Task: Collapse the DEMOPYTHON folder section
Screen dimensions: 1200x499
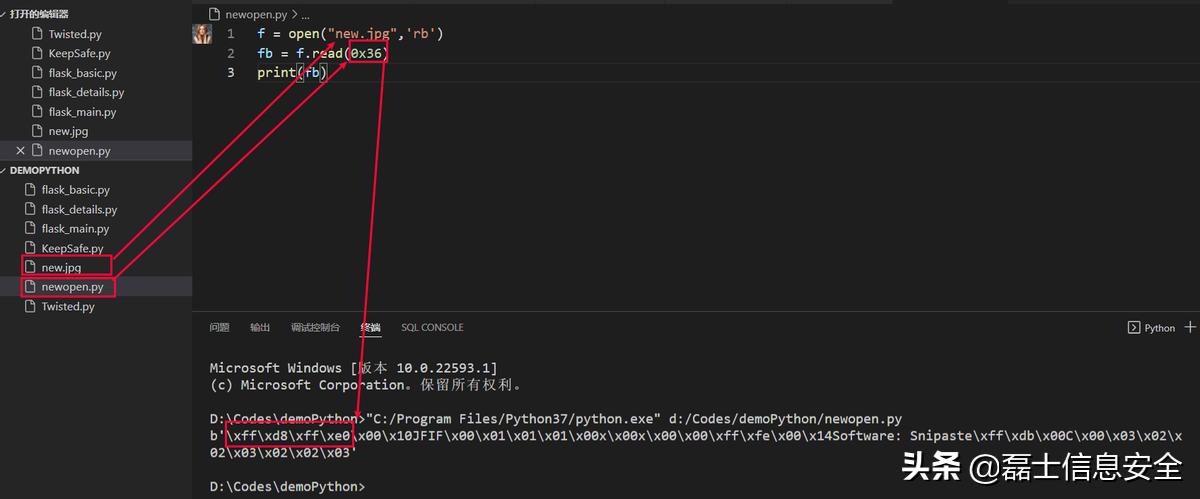Action: 5,171
